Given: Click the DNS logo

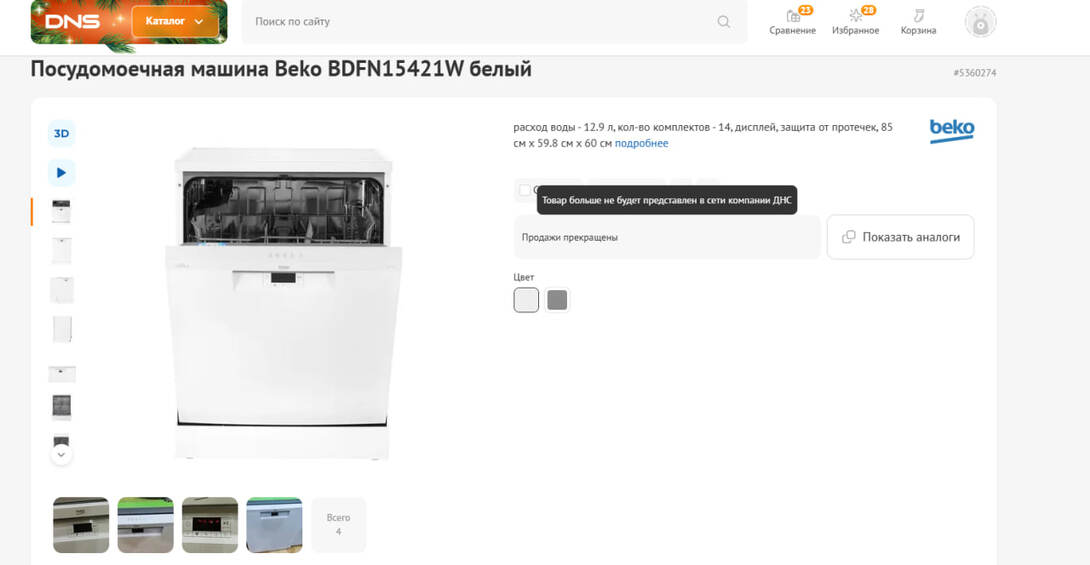Looking at the screenshot, I should [73, 21].
